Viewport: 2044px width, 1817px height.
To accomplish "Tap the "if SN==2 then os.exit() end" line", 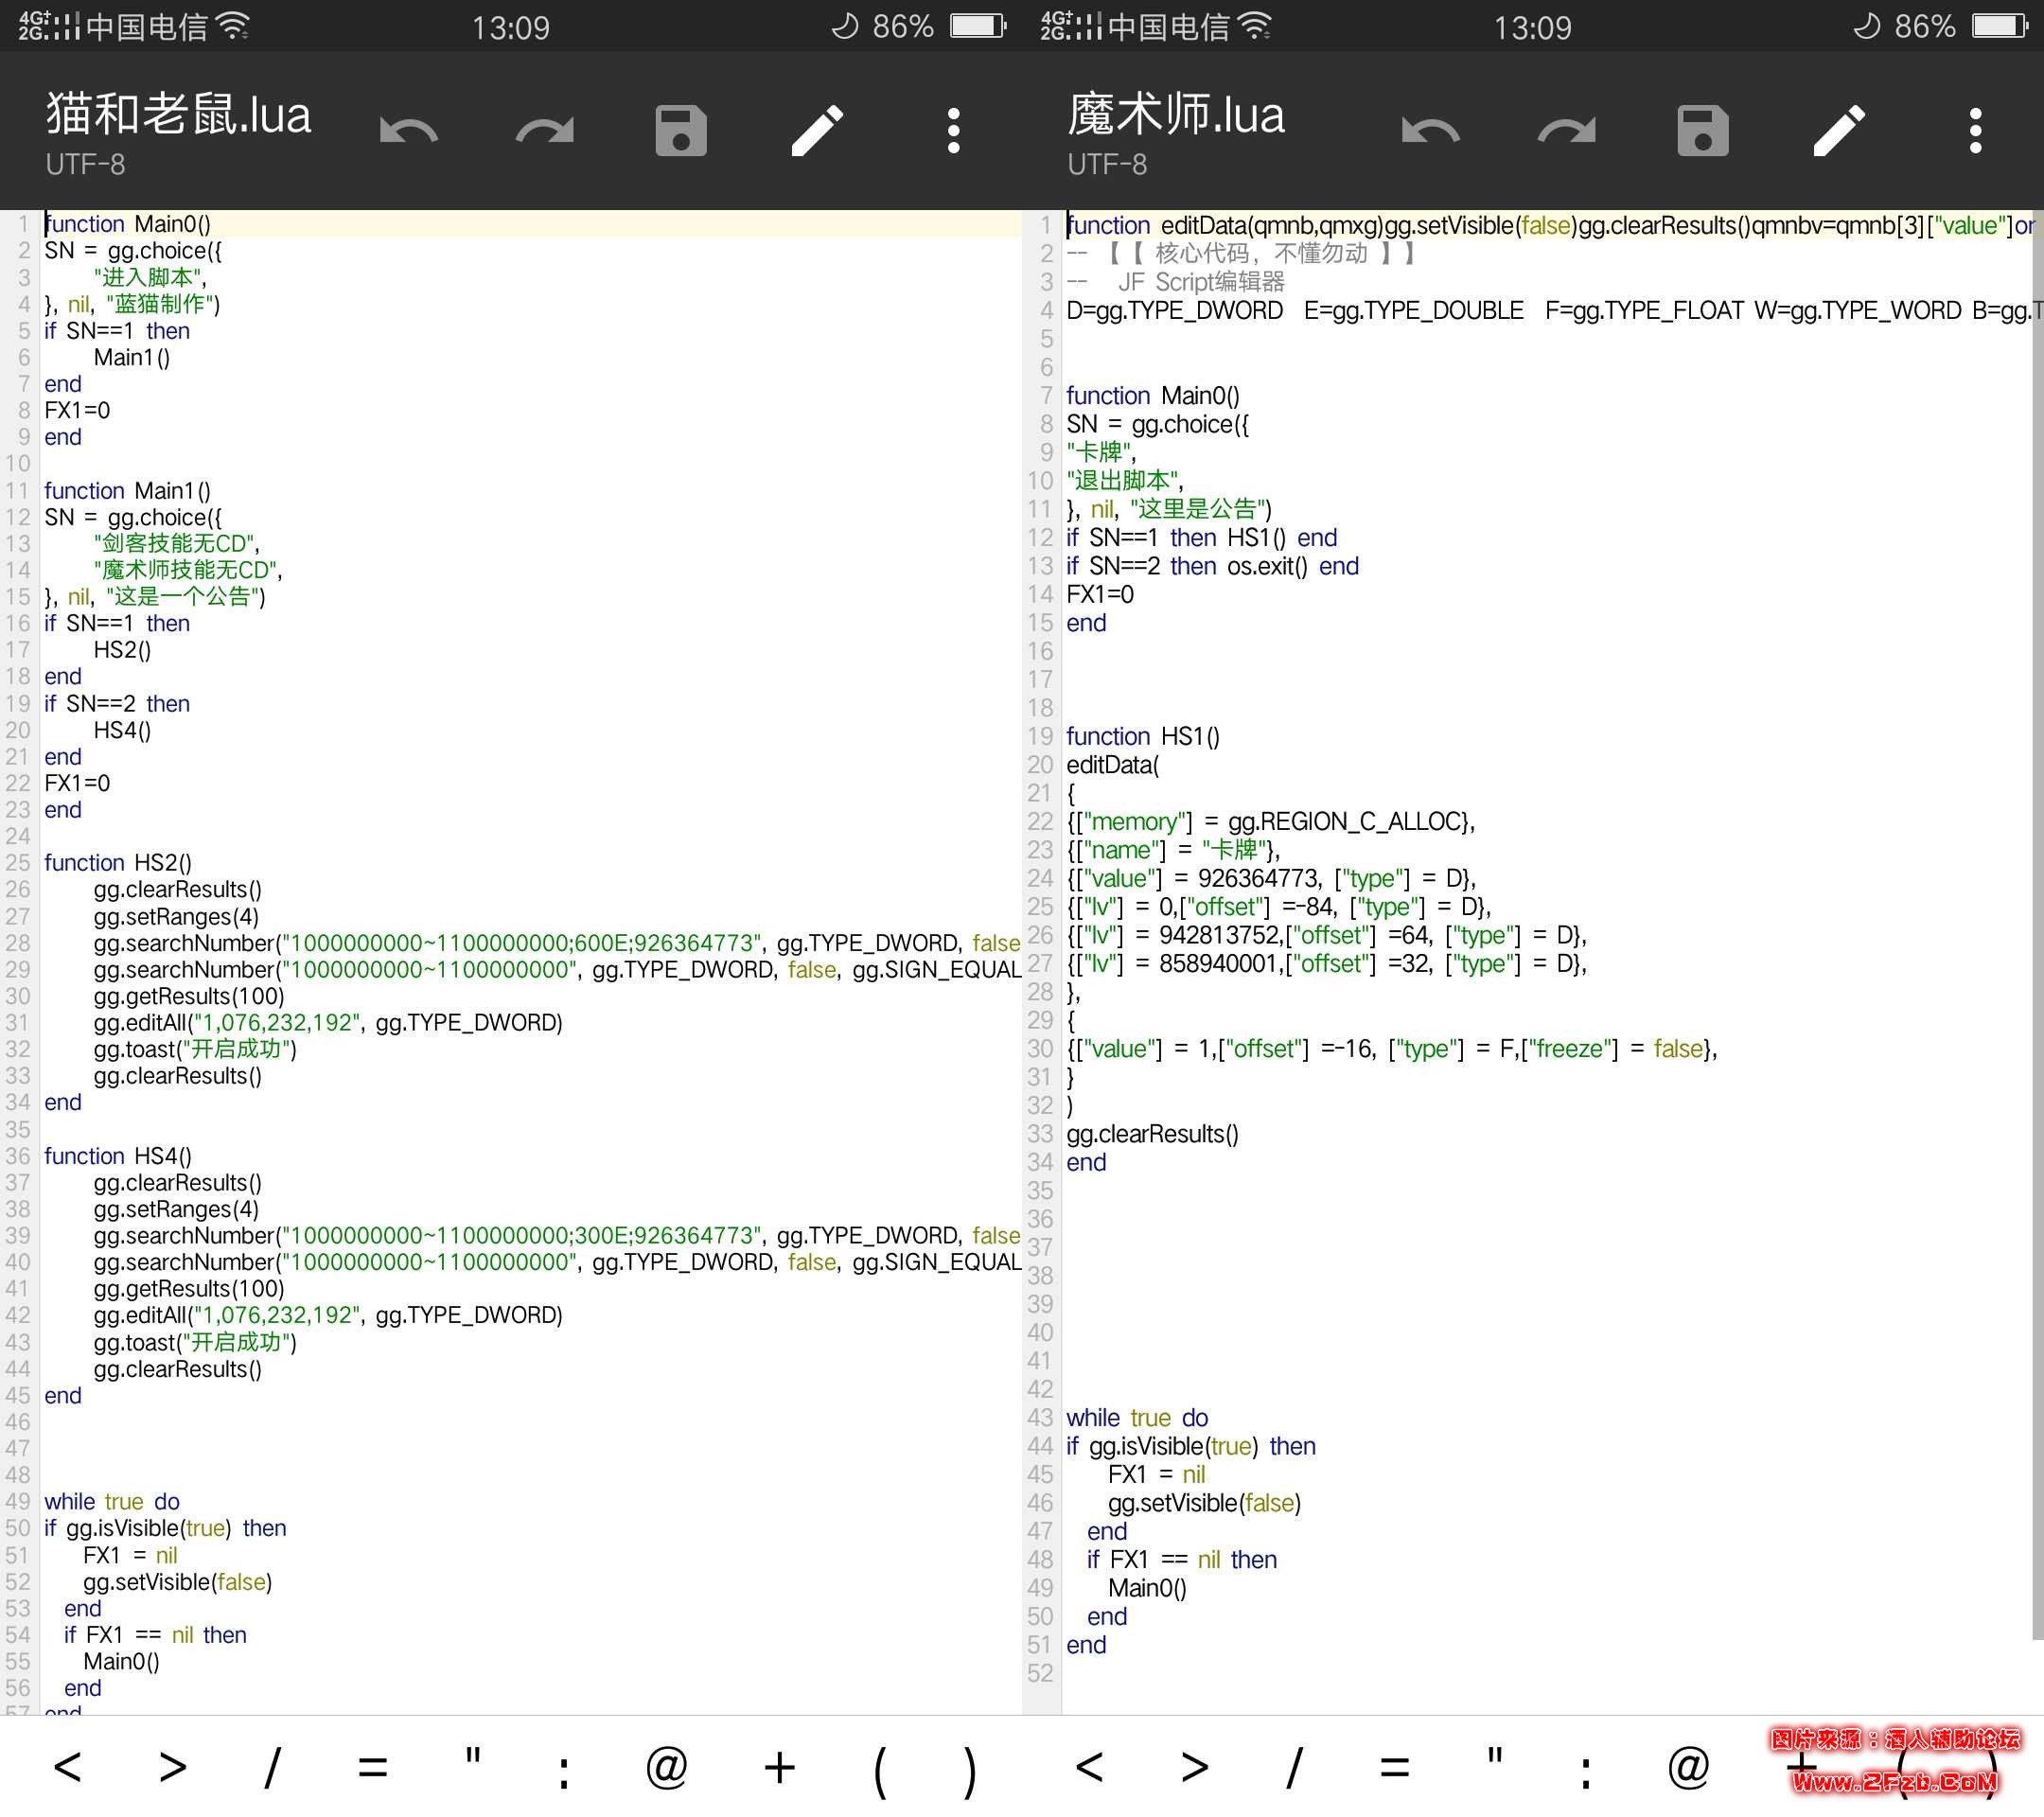I will click(x=1212, y=566).
